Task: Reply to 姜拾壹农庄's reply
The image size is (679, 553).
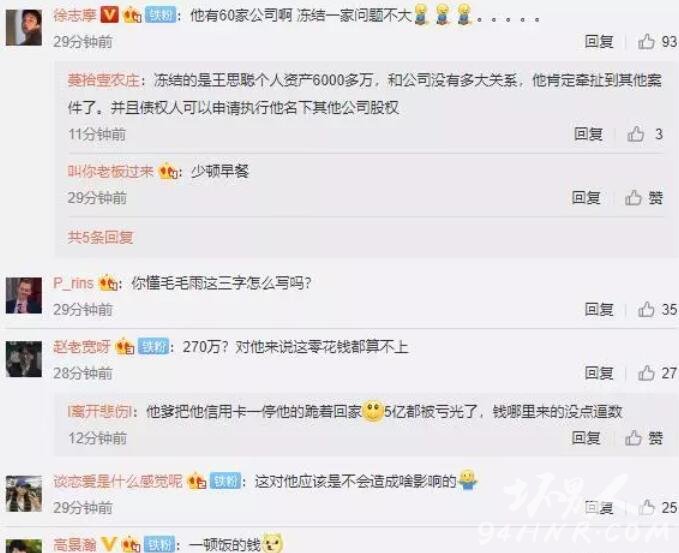Action: coord(588,134)
